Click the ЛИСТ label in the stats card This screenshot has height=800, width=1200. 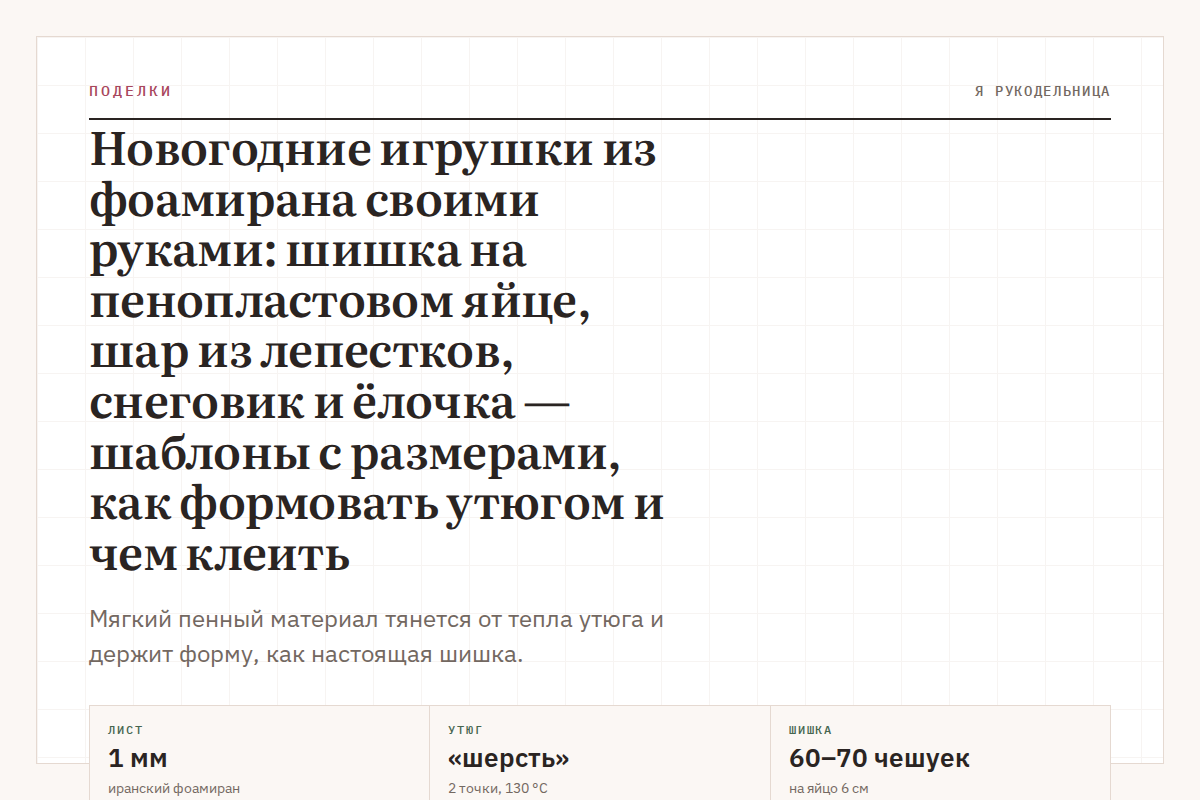[125, 731]
